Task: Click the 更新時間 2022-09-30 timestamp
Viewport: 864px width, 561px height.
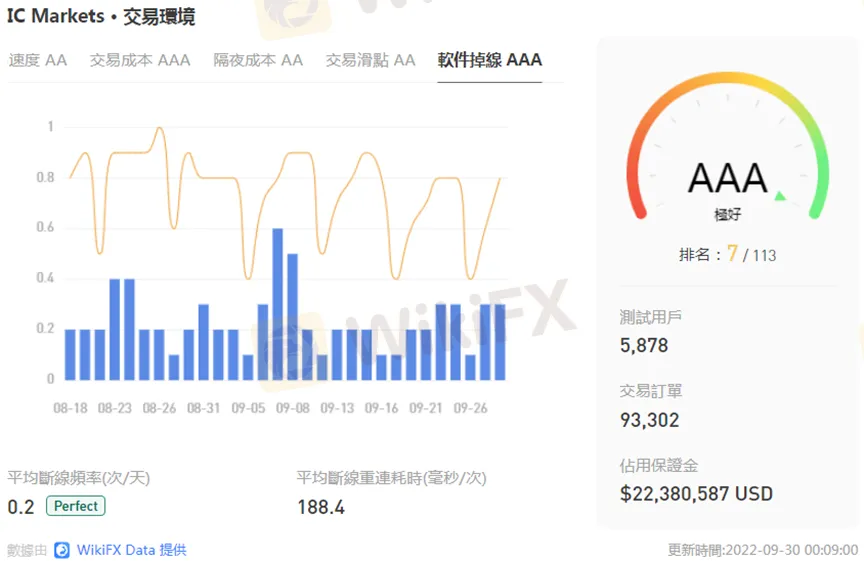Action: [763, 549]
